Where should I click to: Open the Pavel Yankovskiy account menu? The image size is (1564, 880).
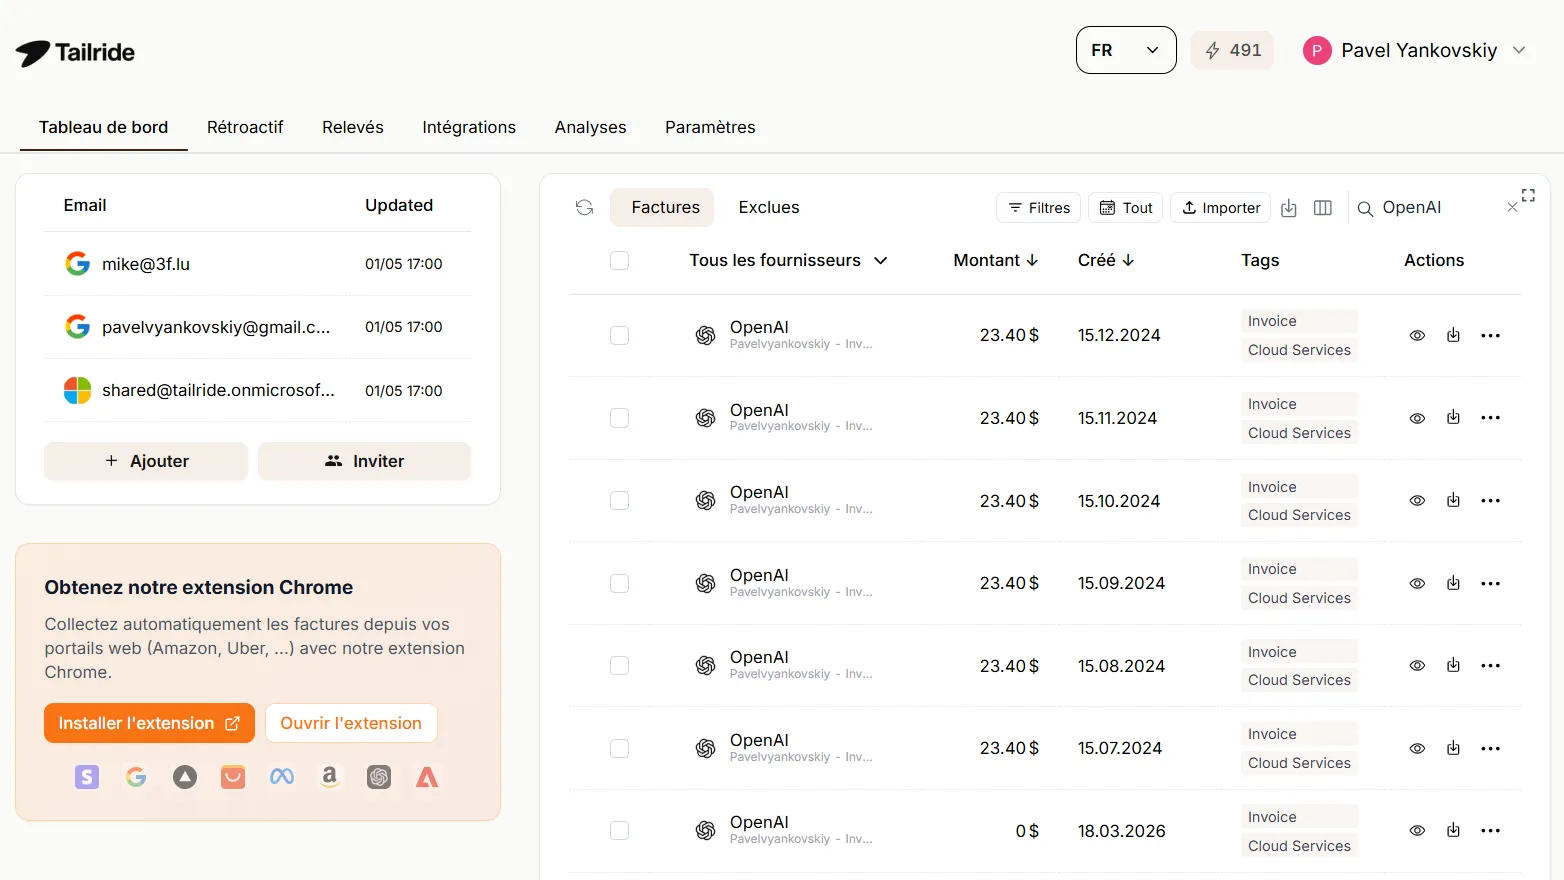1415,50
